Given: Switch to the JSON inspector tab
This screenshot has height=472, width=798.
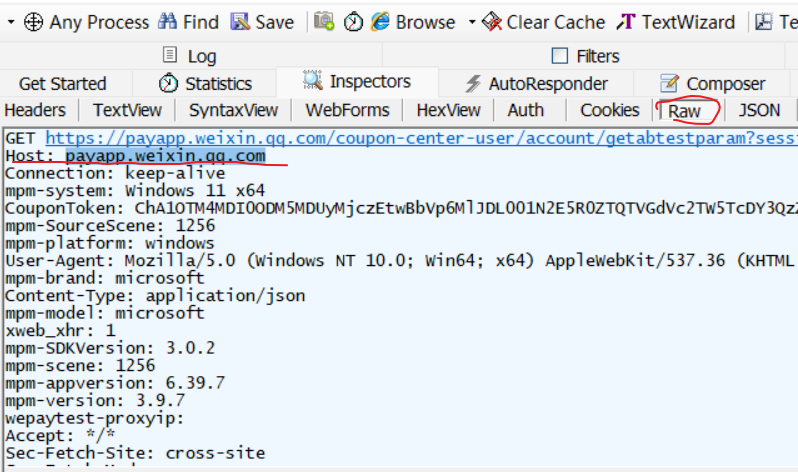Looking at the screenshot, I should click(x=759, y=110).
